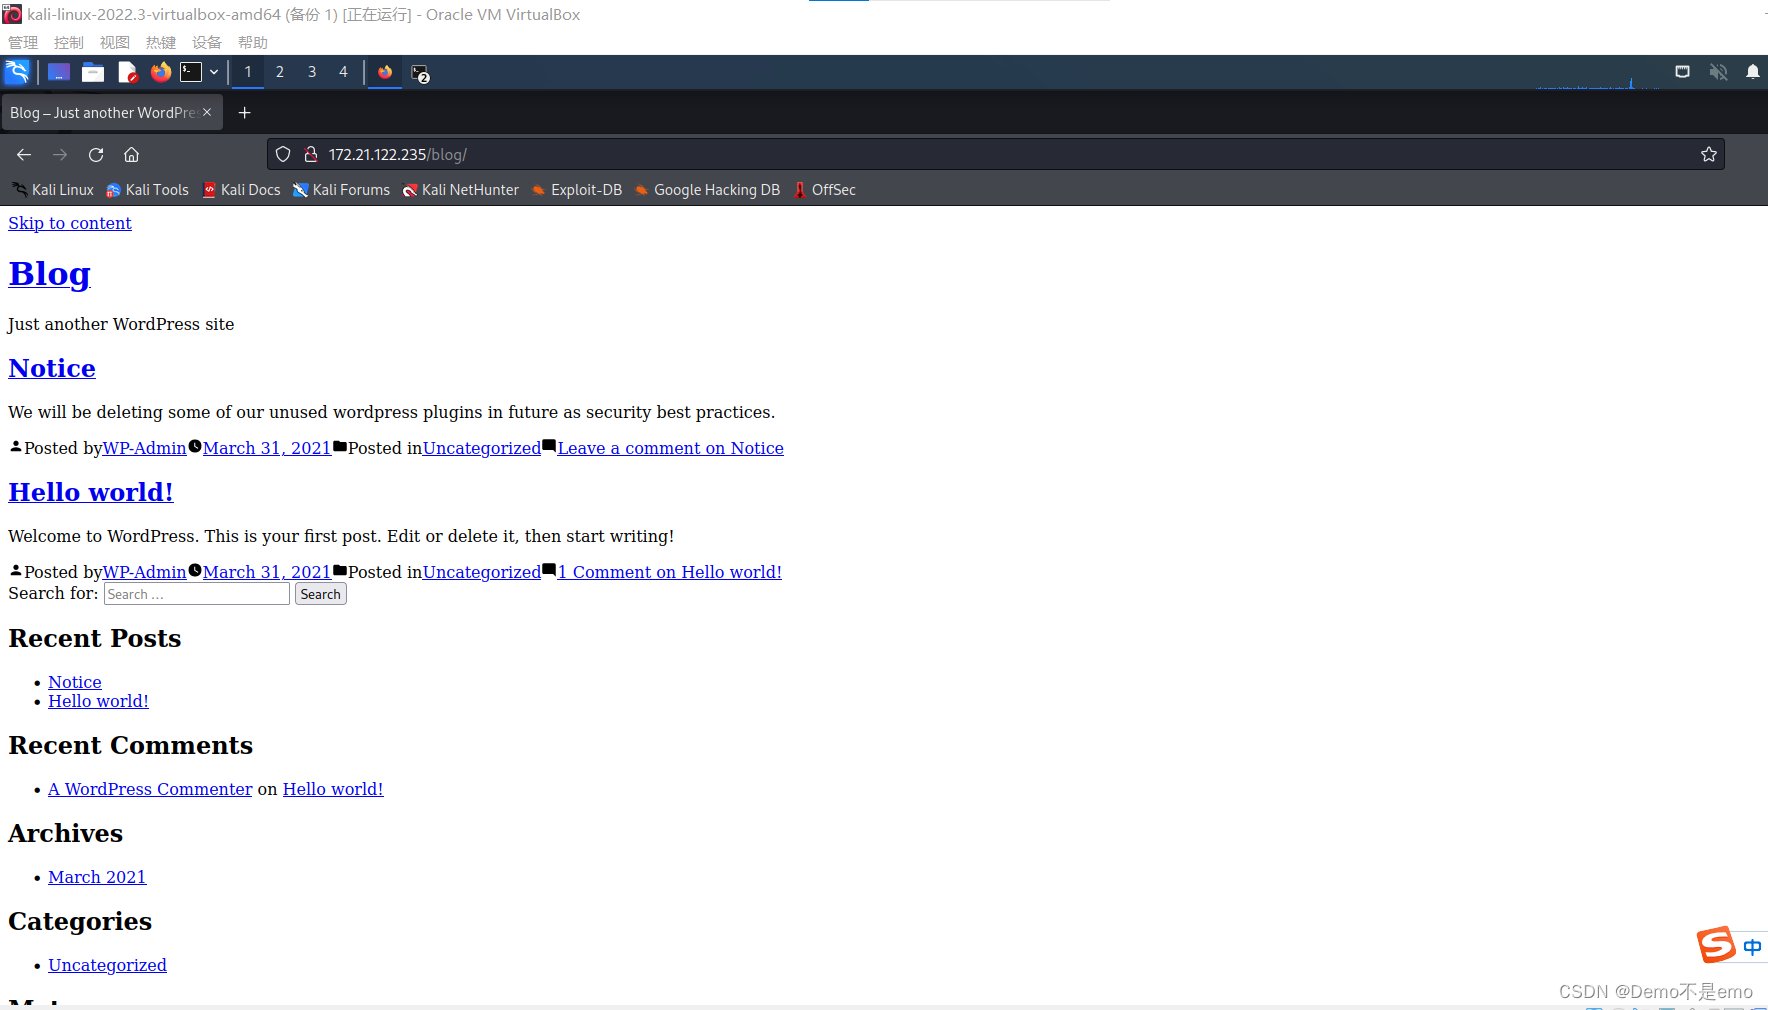This screenshot has width=1768, height=1010.
Task: Switch to workspace 1
Action: tap(248, 72)
